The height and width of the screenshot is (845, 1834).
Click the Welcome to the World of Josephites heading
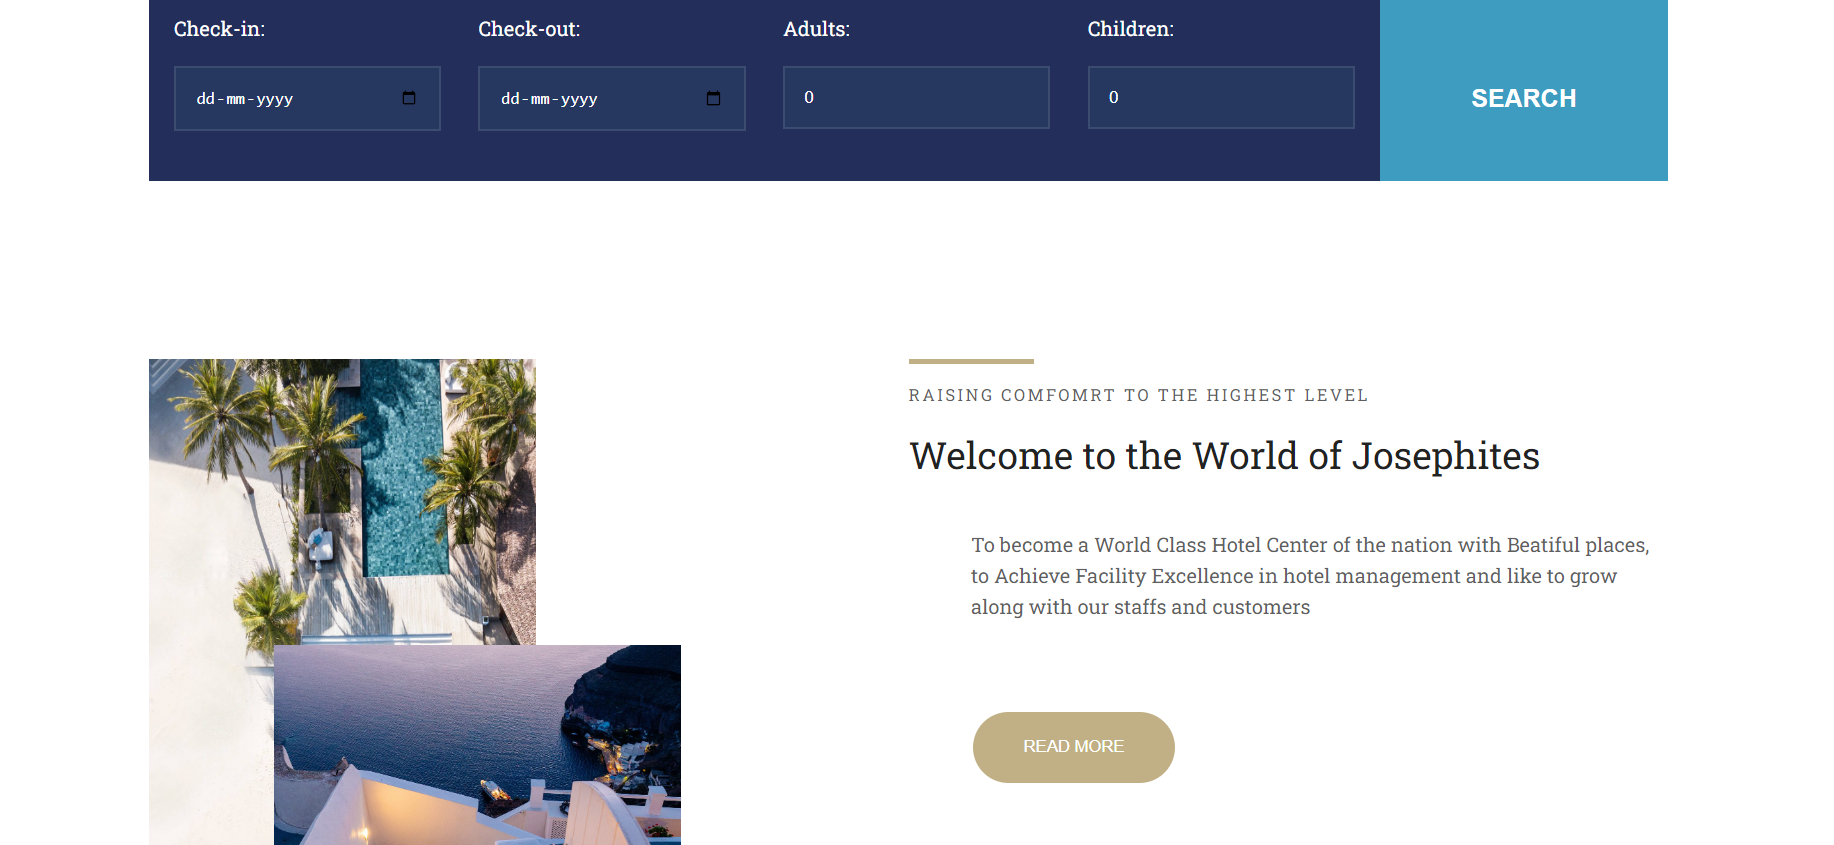point(1224,456)
